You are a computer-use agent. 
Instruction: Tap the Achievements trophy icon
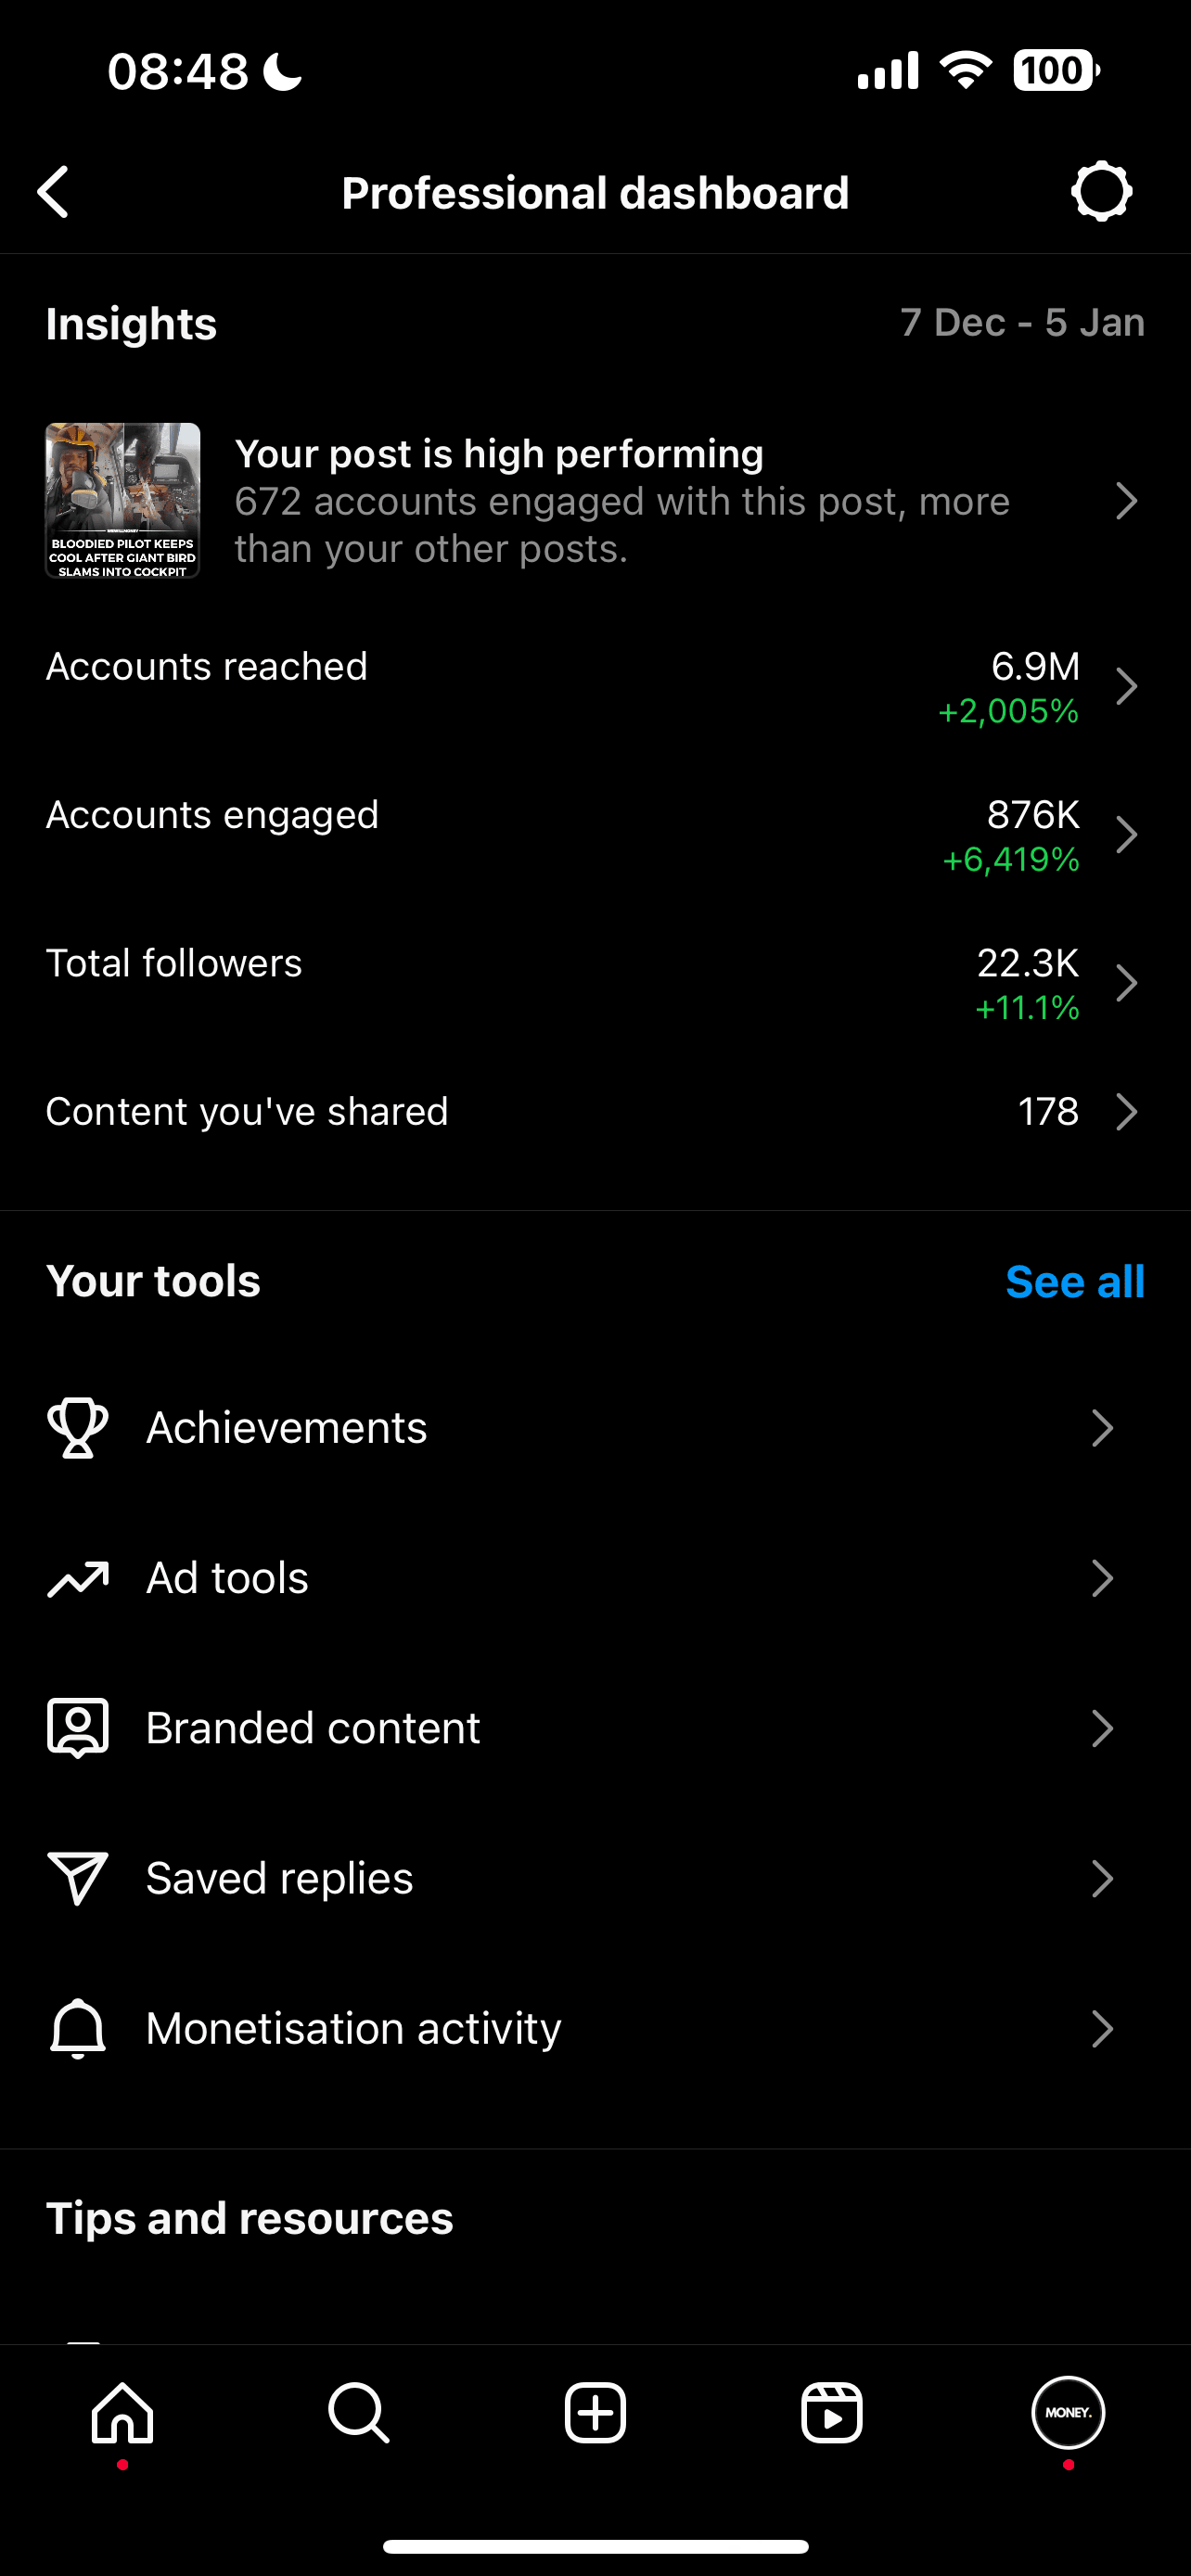(78, 1427)
